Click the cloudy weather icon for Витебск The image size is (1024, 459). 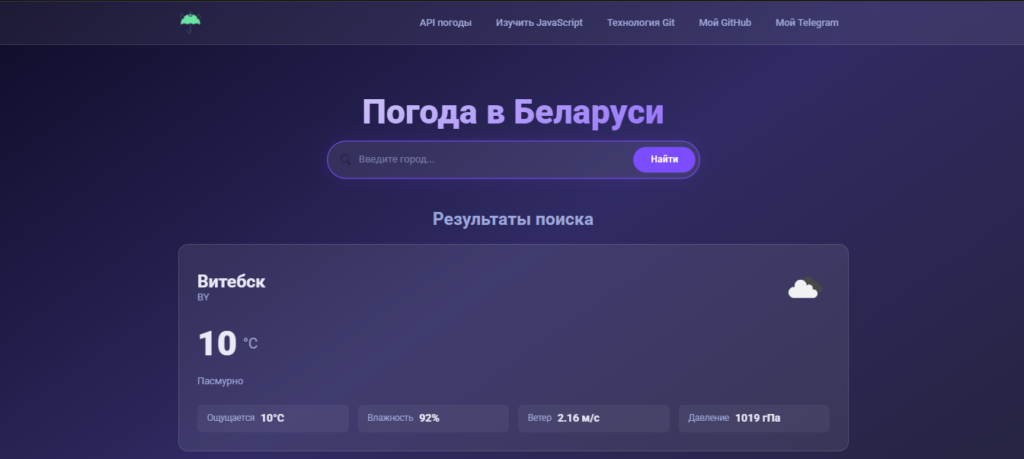coord(805,288)
